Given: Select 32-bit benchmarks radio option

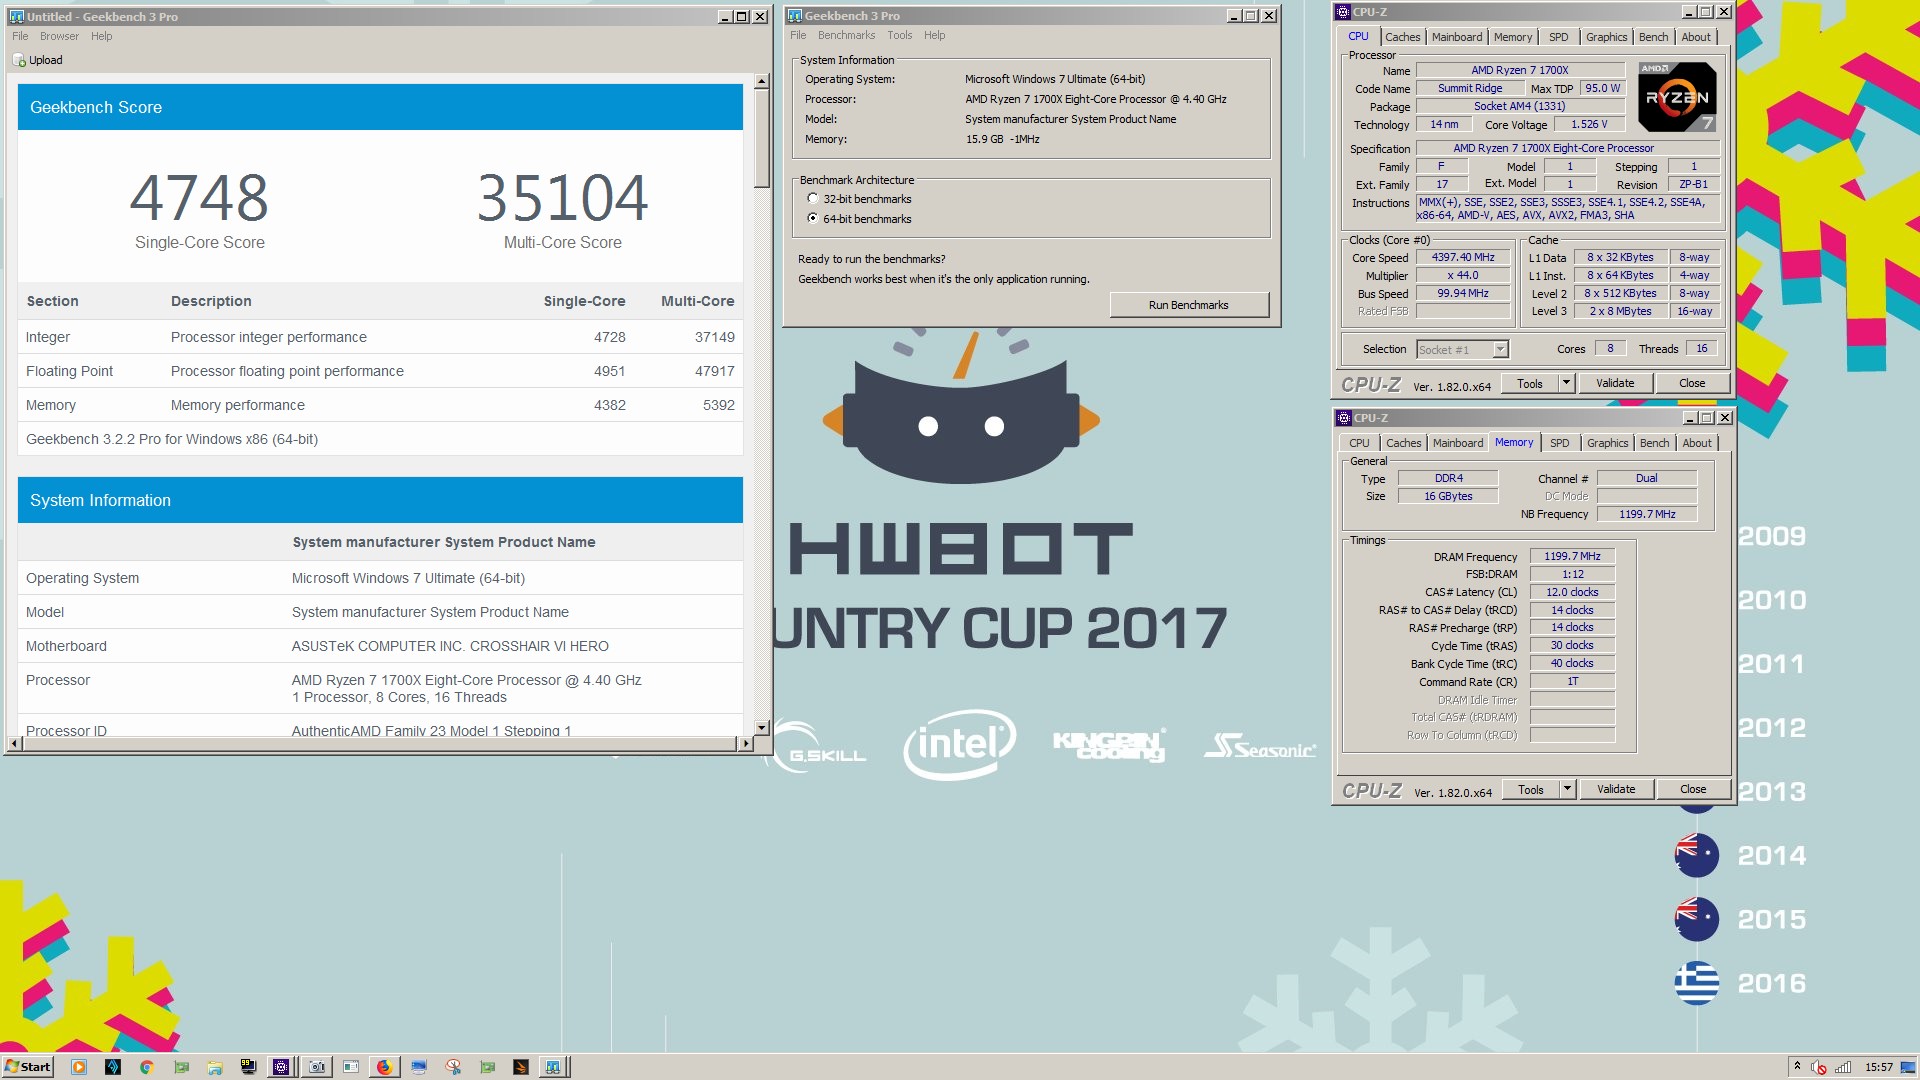Looking at the screenshot, I should 812,199.
